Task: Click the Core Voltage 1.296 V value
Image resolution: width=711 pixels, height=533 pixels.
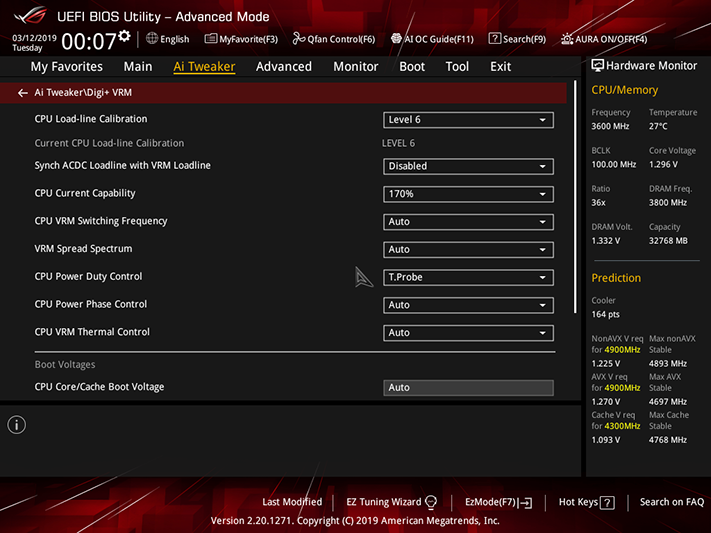Action: pos(663,164)
